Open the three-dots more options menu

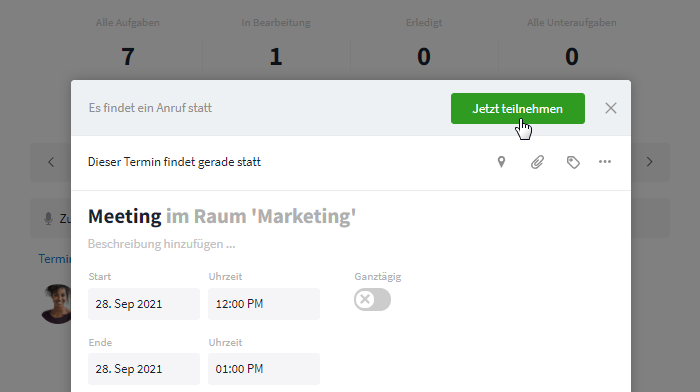(x=605, y=162)
